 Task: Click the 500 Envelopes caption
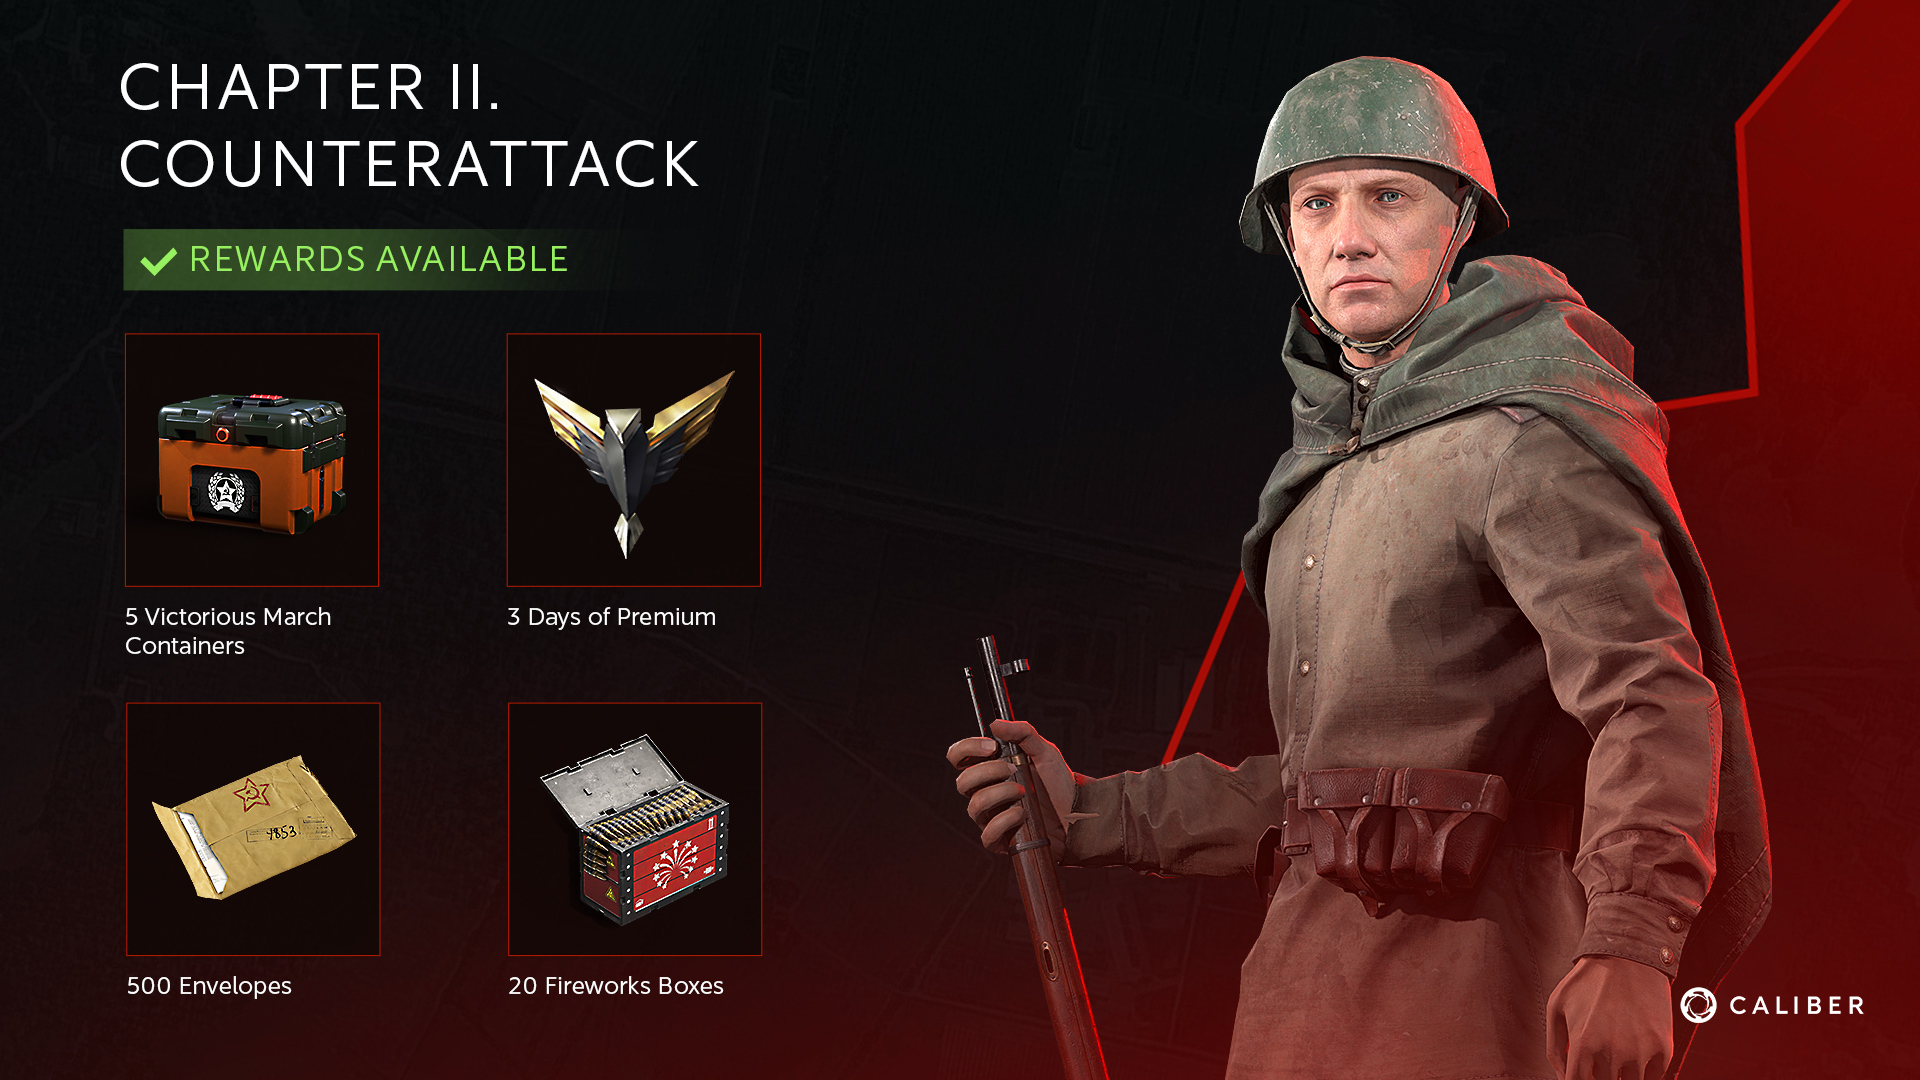click(209, 986)
